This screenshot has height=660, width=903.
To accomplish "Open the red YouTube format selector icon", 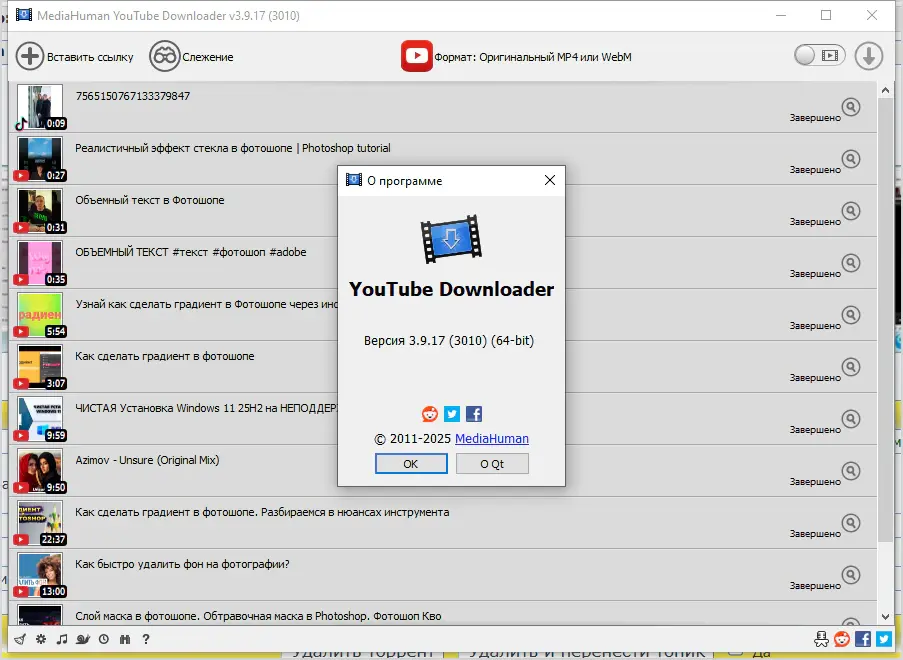I will [x=416, y=56].
